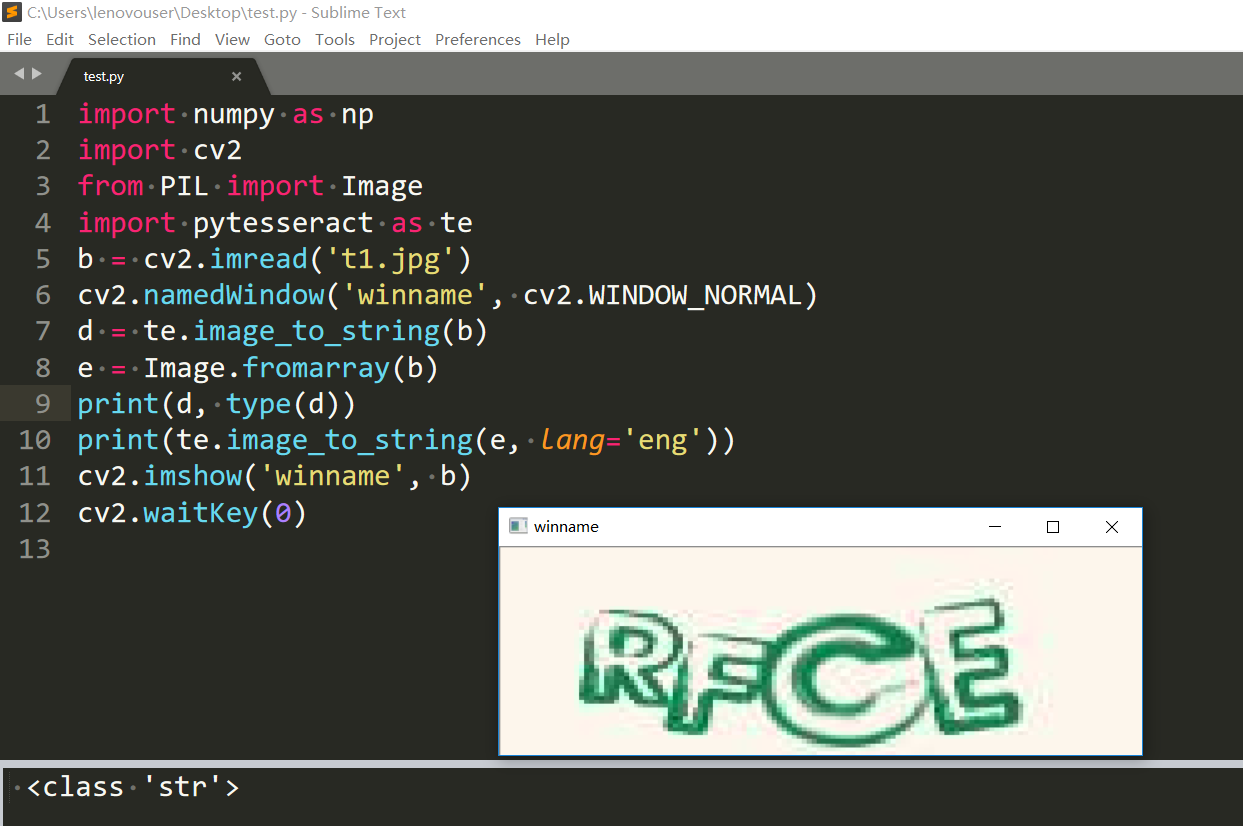
Task: Click the Sublime Text title bar icon
Action: (x=12, y=13)
